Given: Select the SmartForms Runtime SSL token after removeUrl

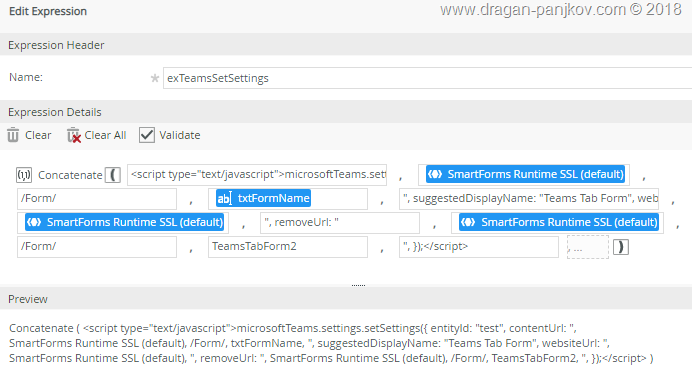Looking at the screenshot, I should click(559, 222).
